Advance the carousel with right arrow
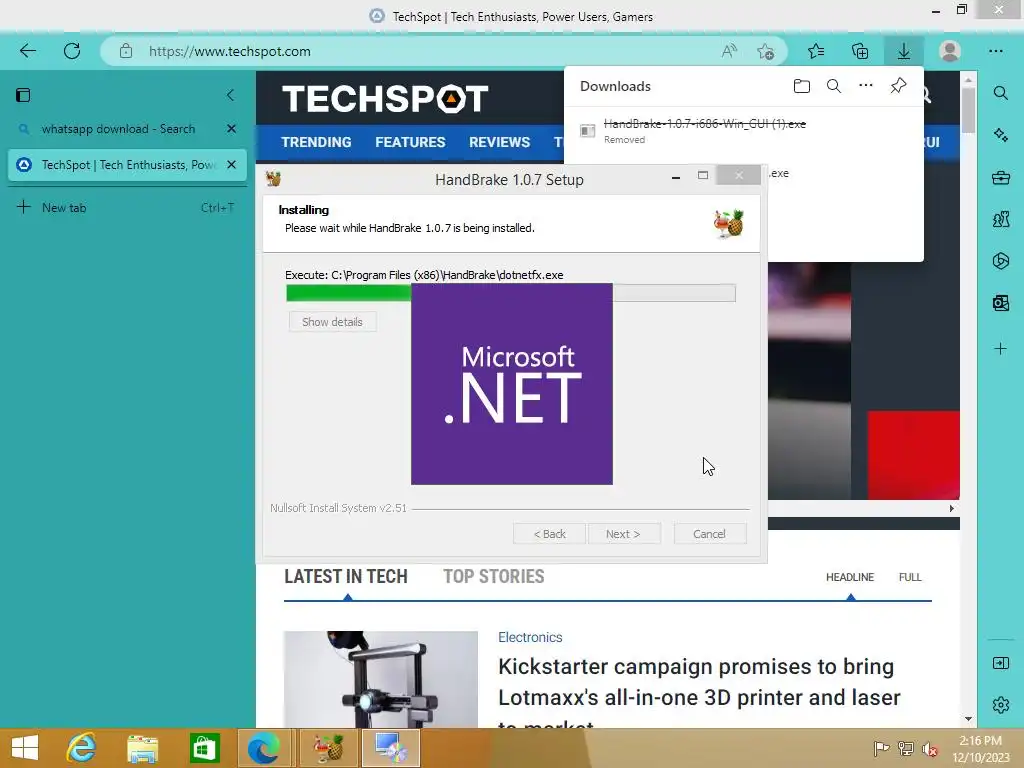Image resolution: width=1024 pixels, height=768 pixels. pyautogui.click(x=952, y=508)
